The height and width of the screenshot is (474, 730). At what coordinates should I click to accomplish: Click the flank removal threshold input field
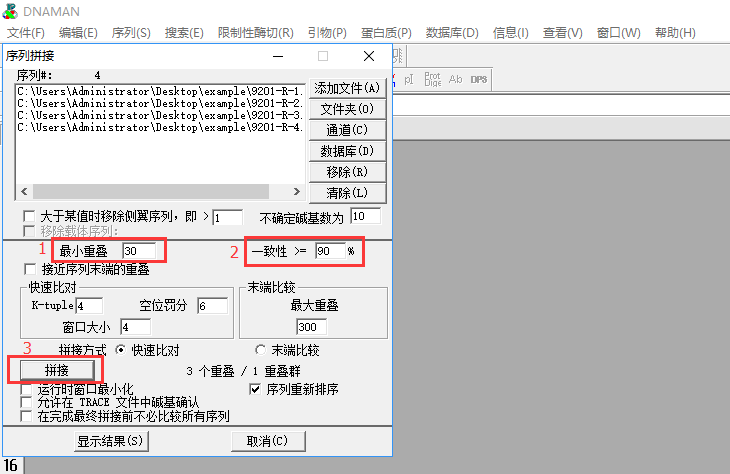[x=227, y=217]
